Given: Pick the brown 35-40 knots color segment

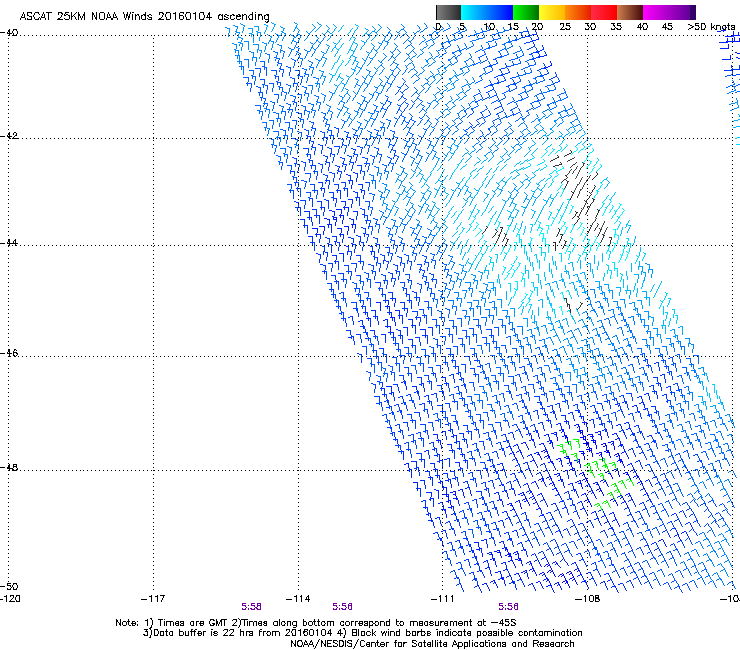Looking at the screenshot, I should [630, 12].
